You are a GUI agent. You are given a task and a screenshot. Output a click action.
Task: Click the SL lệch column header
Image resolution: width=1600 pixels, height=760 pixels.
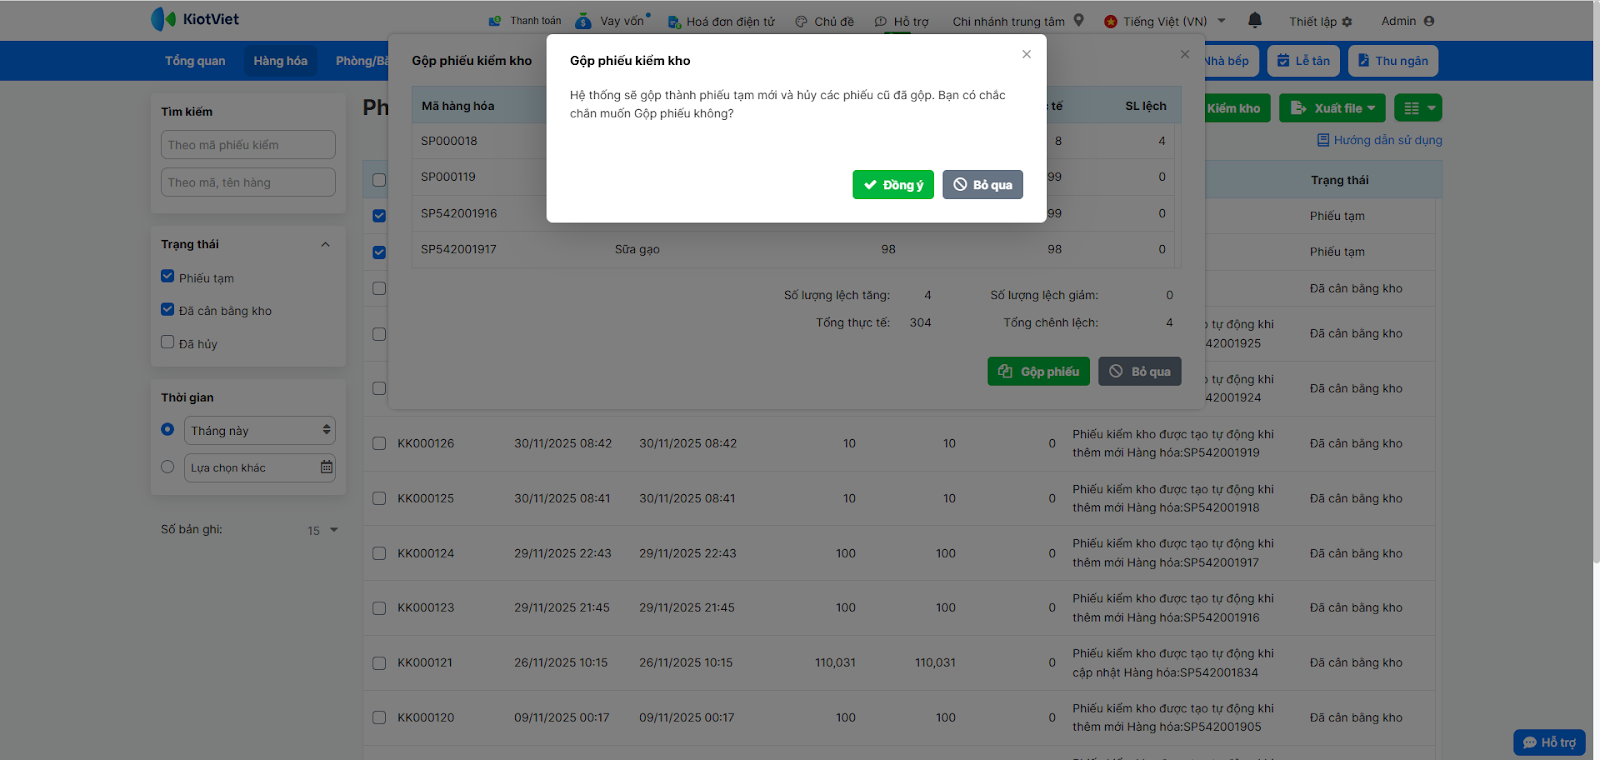1146,106
